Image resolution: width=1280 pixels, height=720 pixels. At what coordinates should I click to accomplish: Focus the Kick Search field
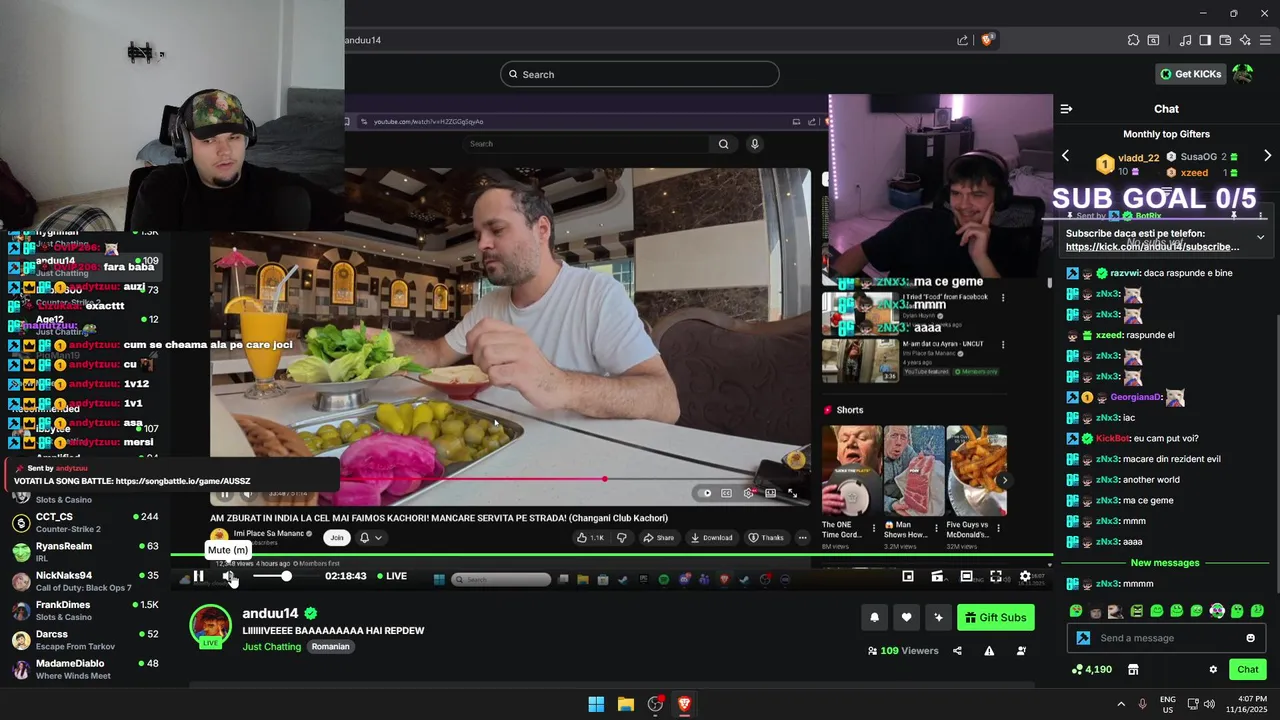pyautogui.click(x=640, y=74)
